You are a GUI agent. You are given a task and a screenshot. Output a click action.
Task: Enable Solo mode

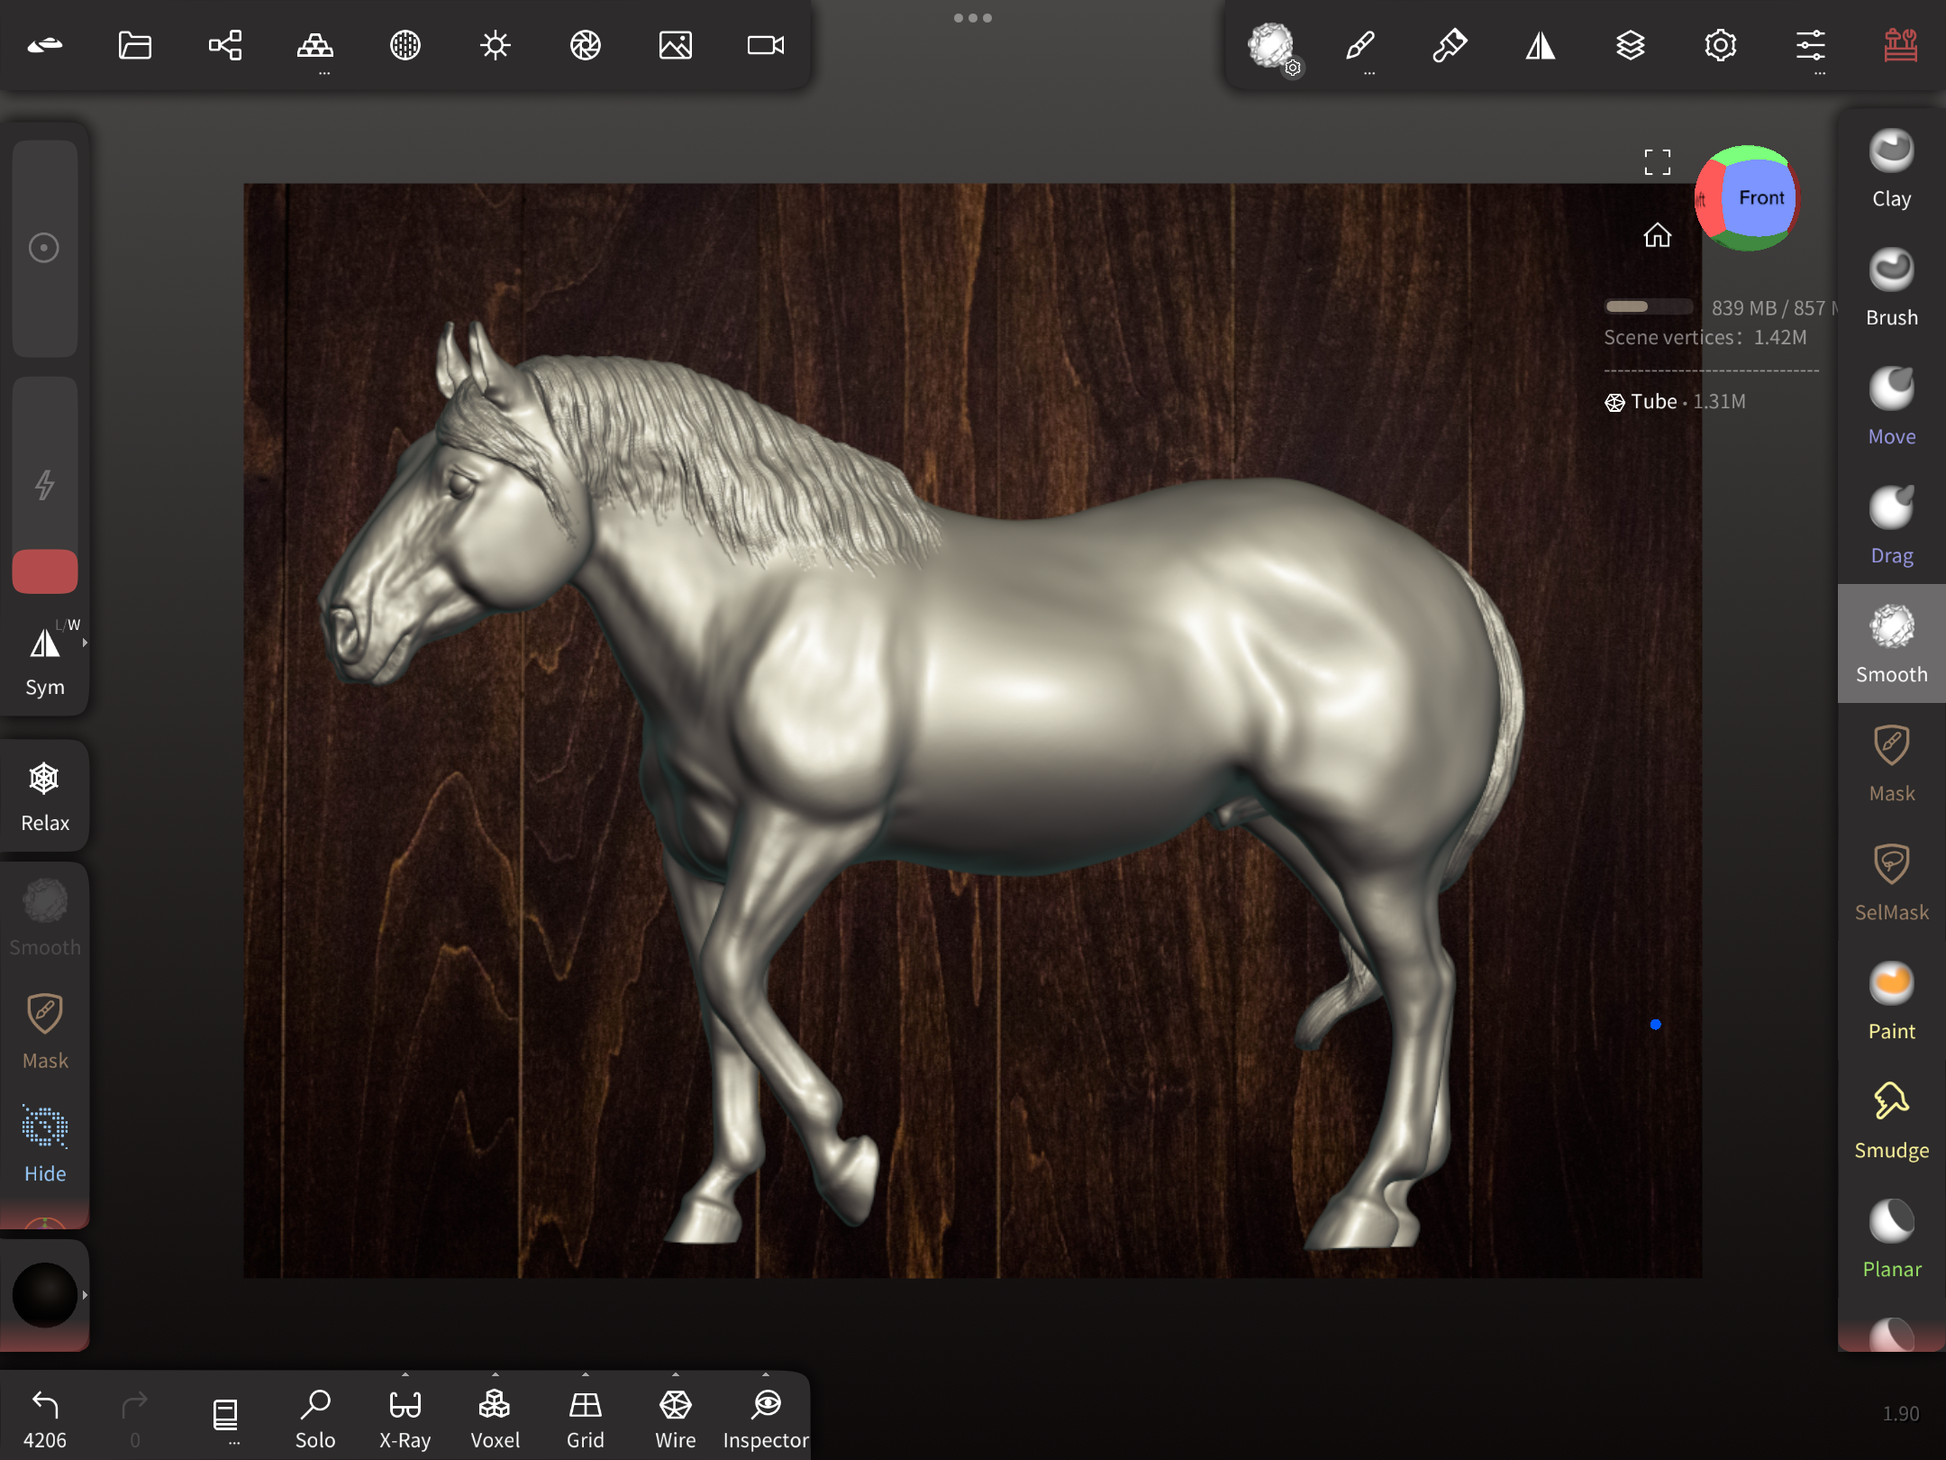[315, 1416]
